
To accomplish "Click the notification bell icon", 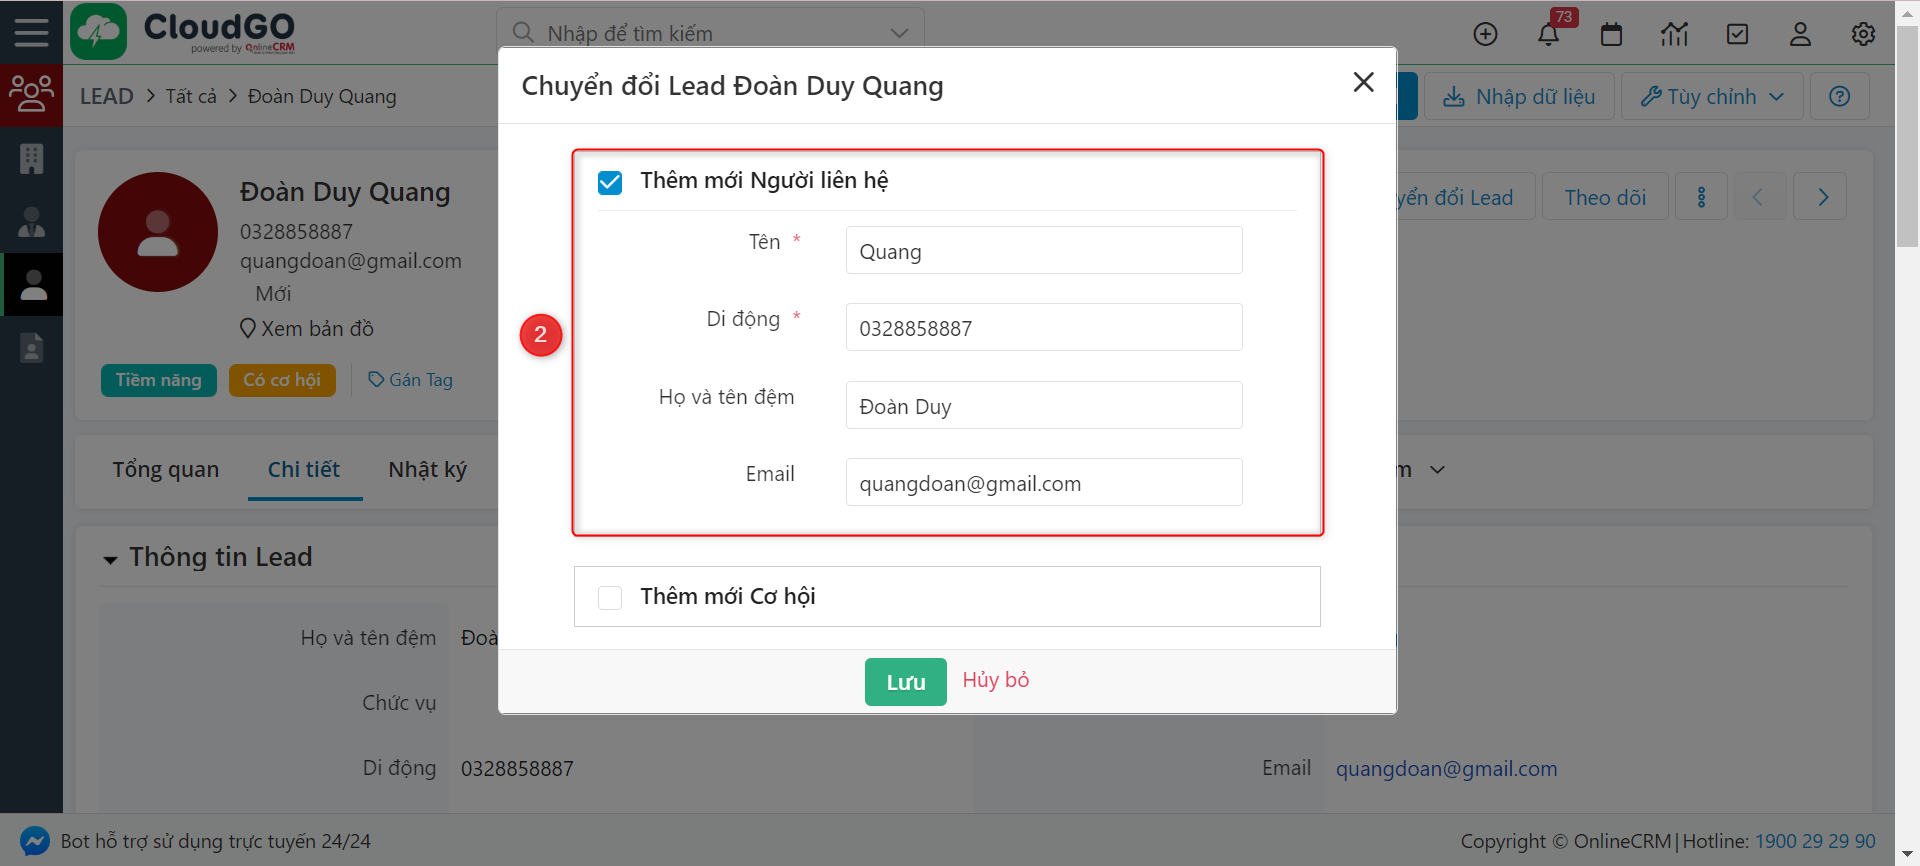I will point(1548,35).
